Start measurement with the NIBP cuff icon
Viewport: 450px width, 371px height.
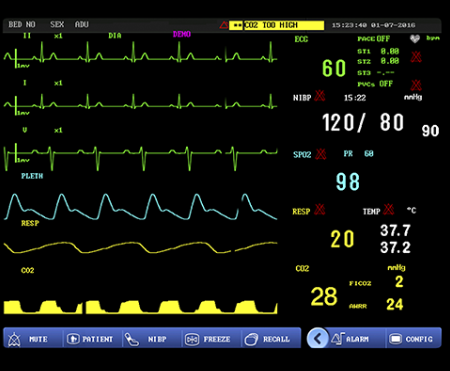click(132, 339)
